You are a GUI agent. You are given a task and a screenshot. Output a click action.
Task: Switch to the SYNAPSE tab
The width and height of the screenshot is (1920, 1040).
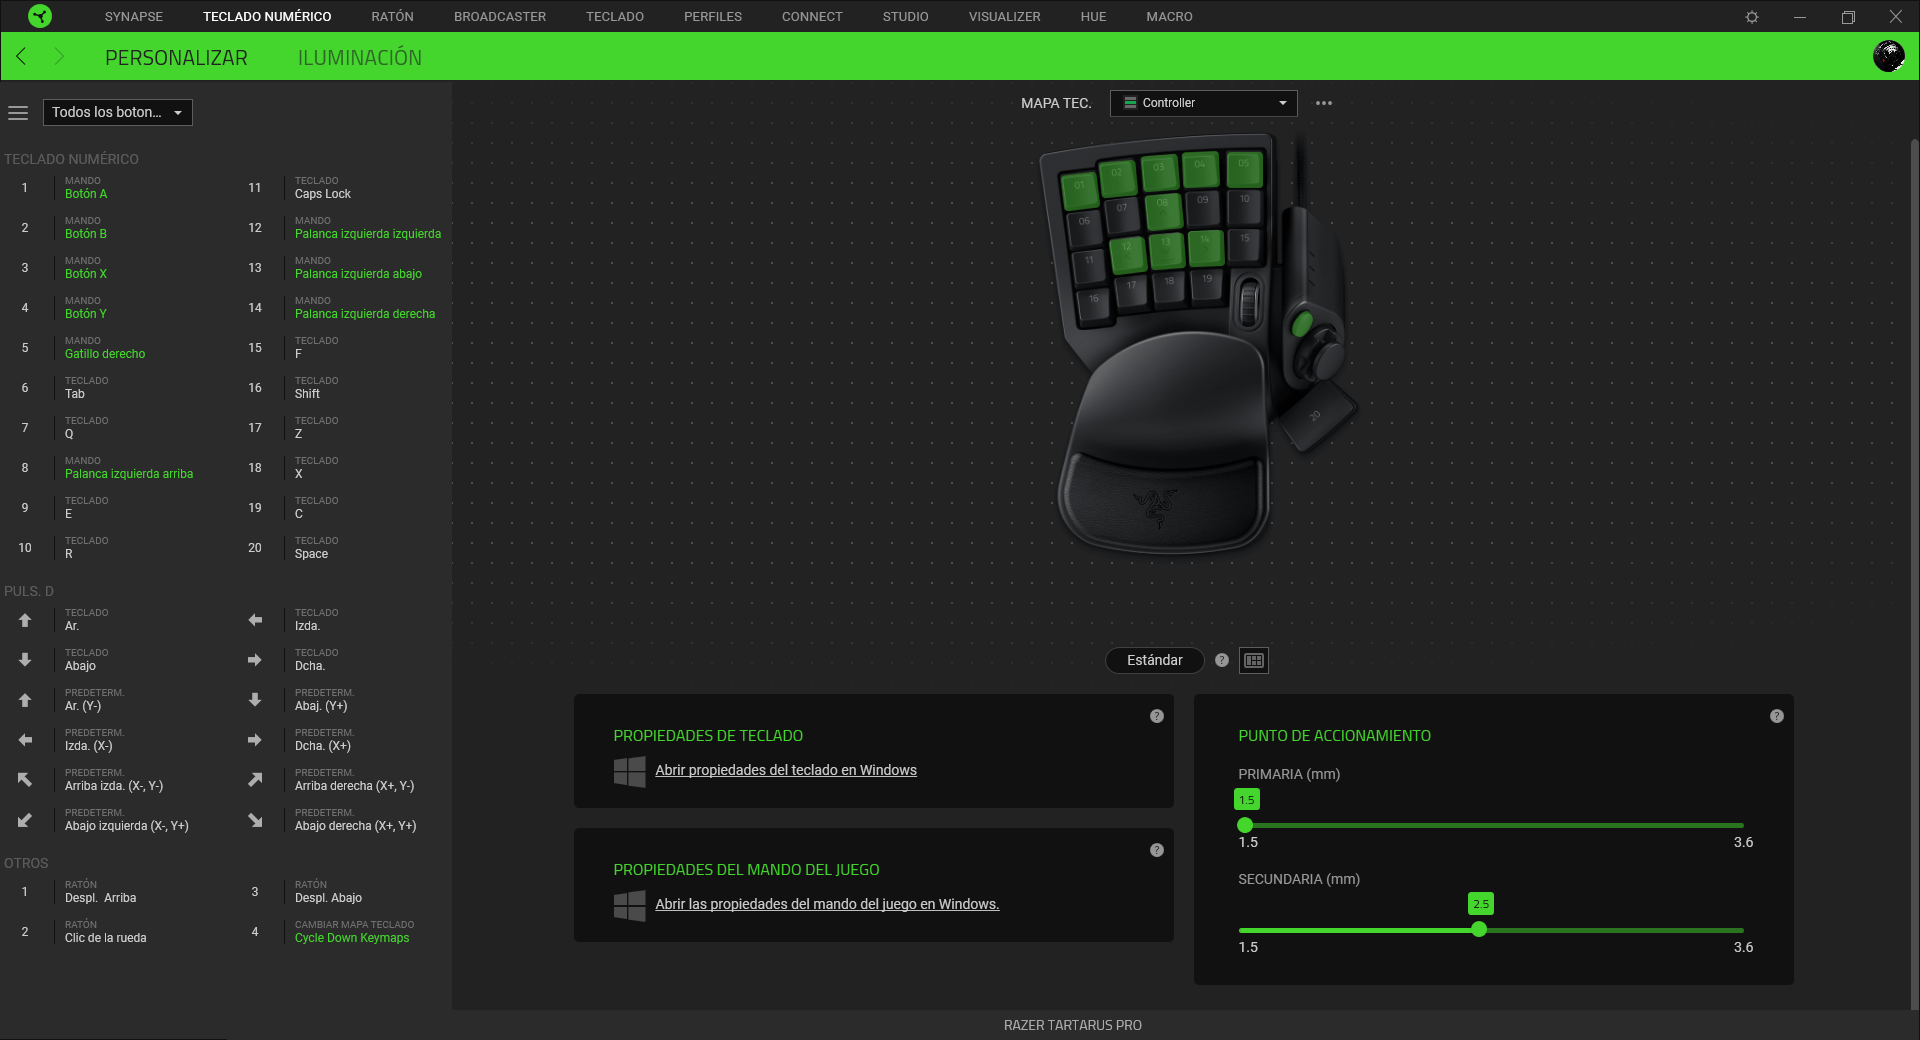pyautogui.click(x=134, y=17)
